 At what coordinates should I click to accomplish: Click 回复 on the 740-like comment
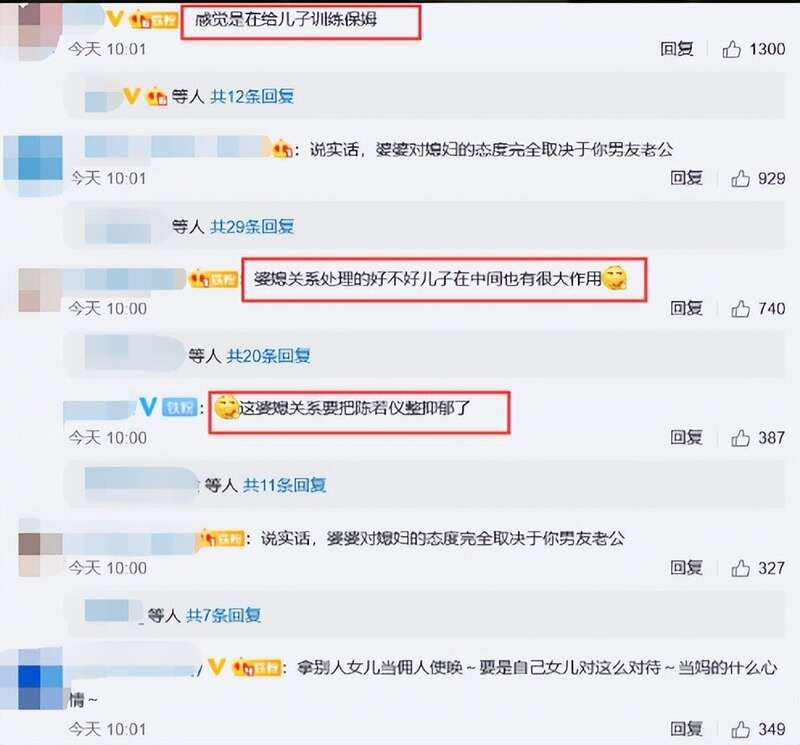(686, 308)
